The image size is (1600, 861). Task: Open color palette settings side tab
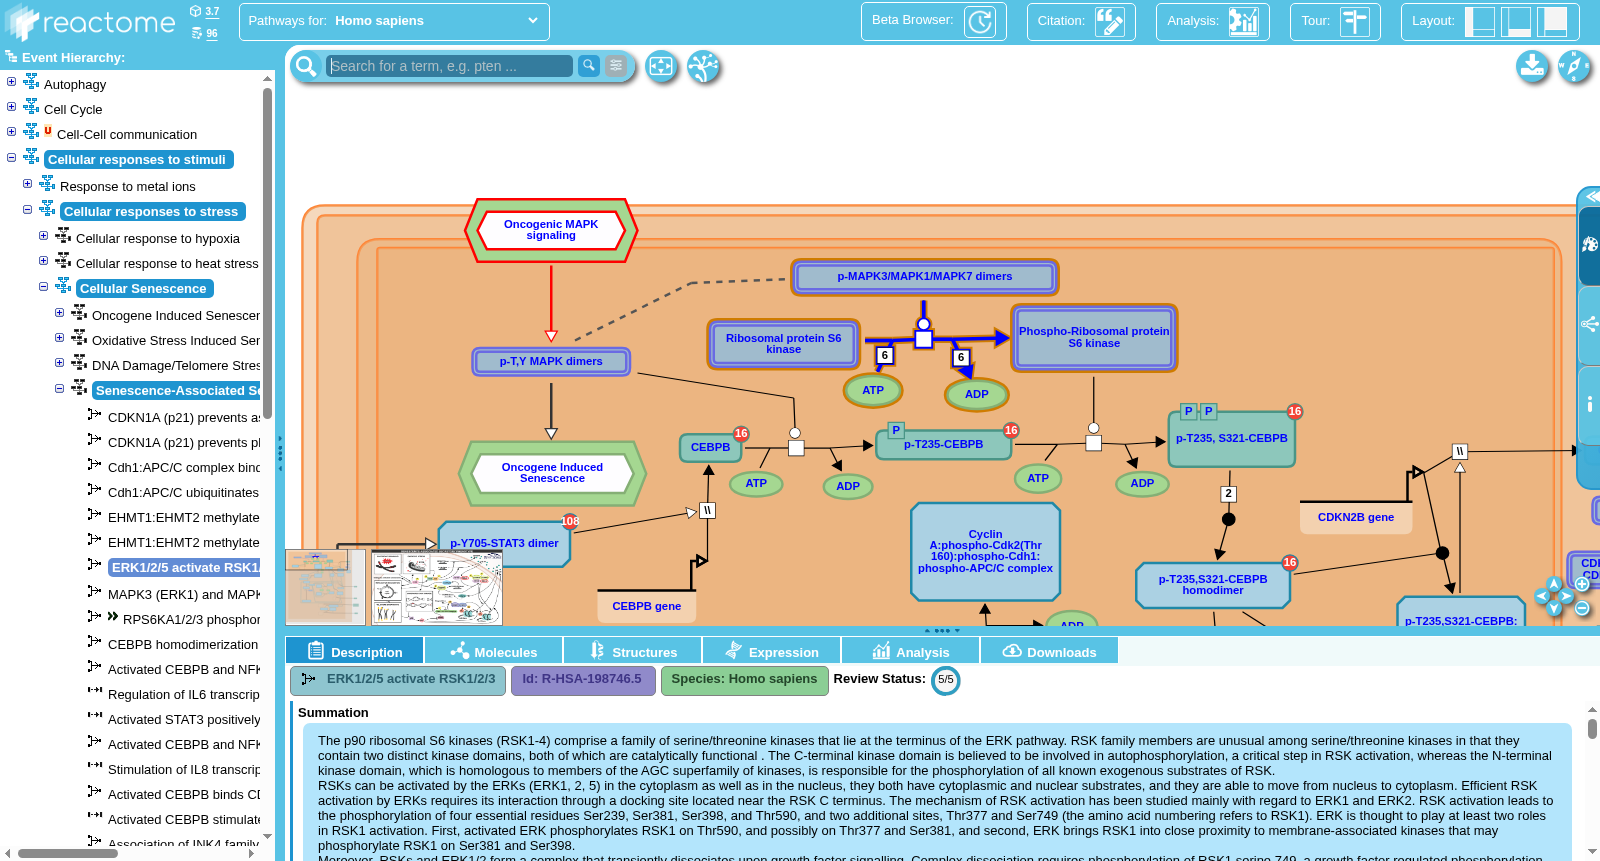(x=1590, y=245)
